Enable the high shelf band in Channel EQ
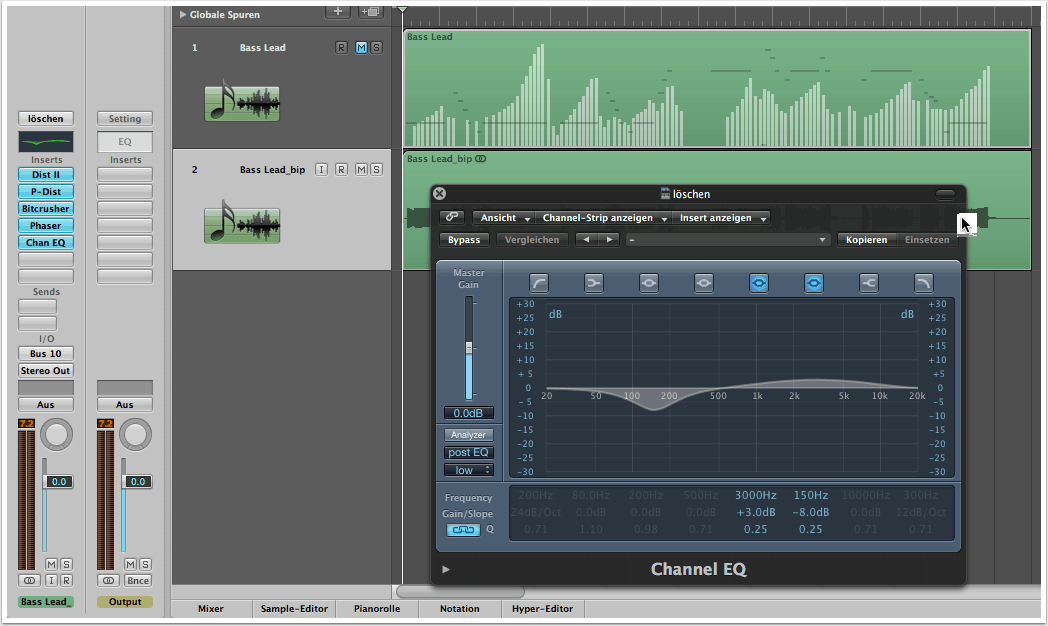Screen dimensions: 1048x626 pos(868,283)
